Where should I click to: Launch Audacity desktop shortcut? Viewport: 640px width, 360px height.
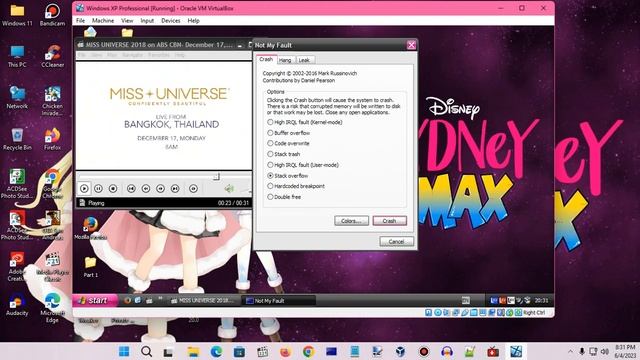[x=17, y=305]
